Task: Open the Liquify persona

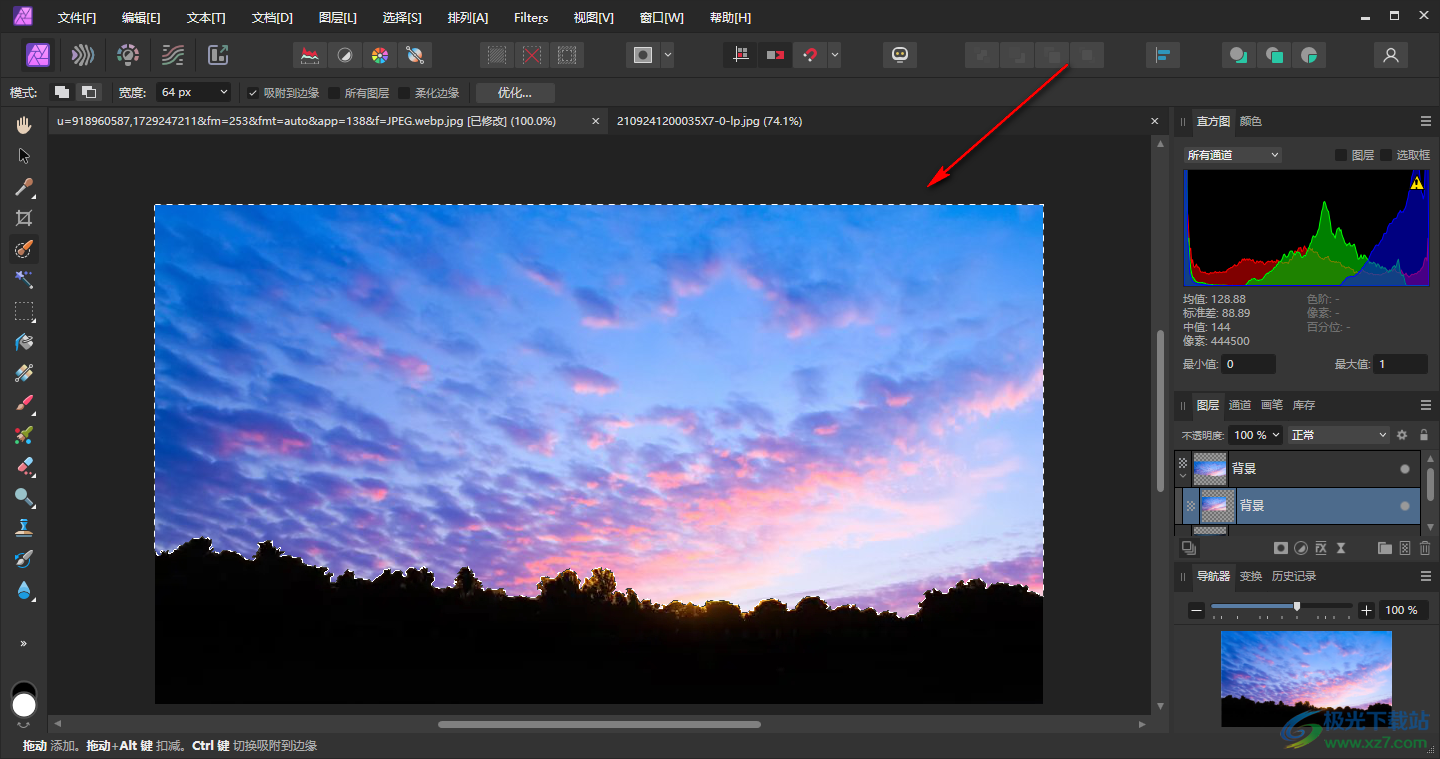Action: [x=83, y=55]
